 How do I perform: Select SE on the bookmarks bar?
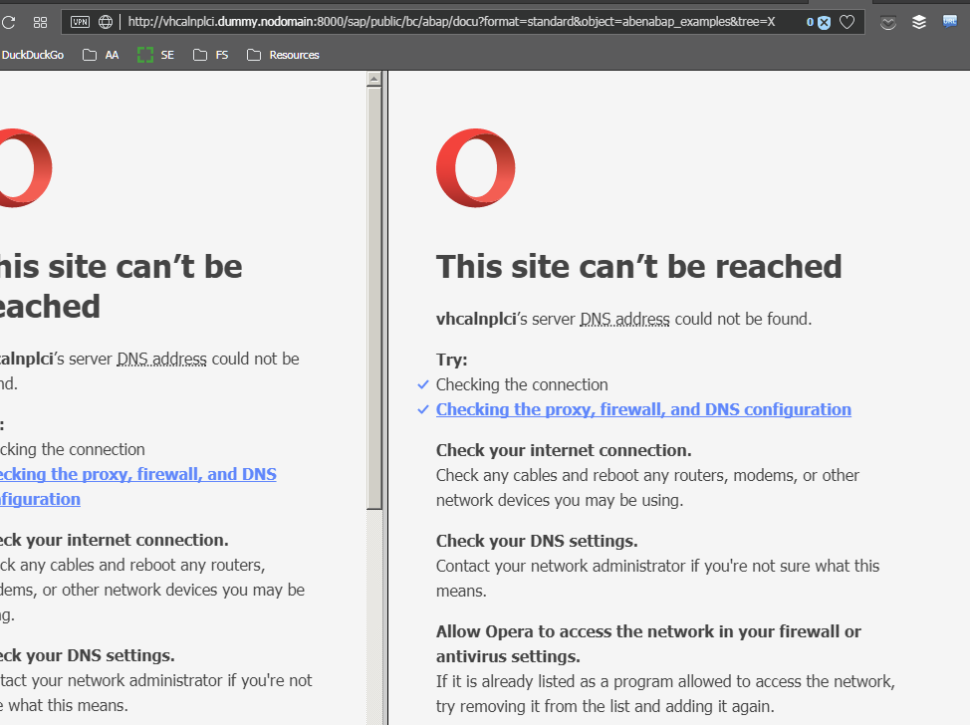pos(157,55)
